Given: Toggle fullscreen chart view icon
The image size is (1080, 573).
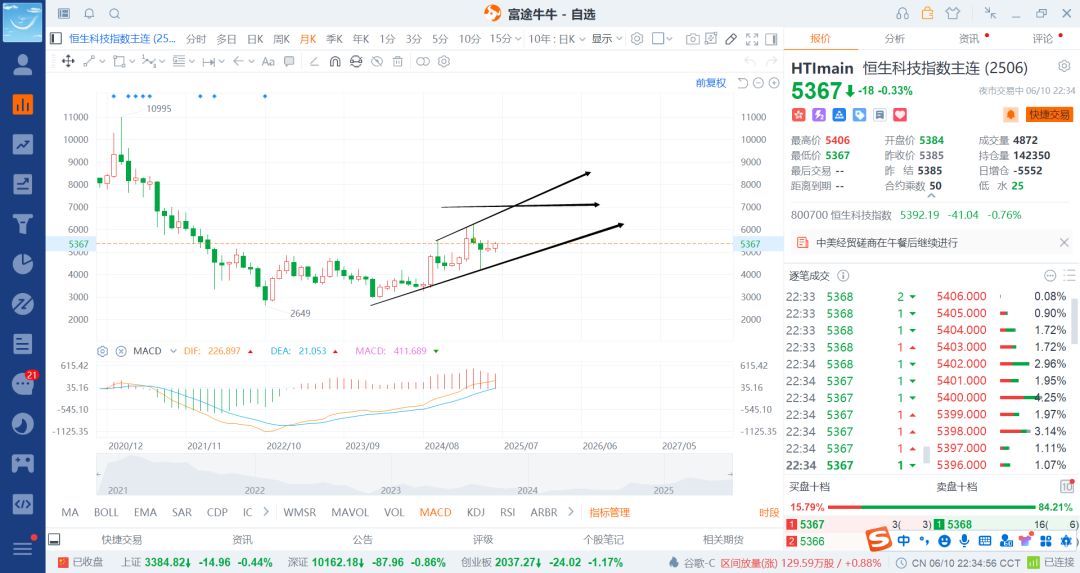Looking at the screenshot, I should click(752, 39).
